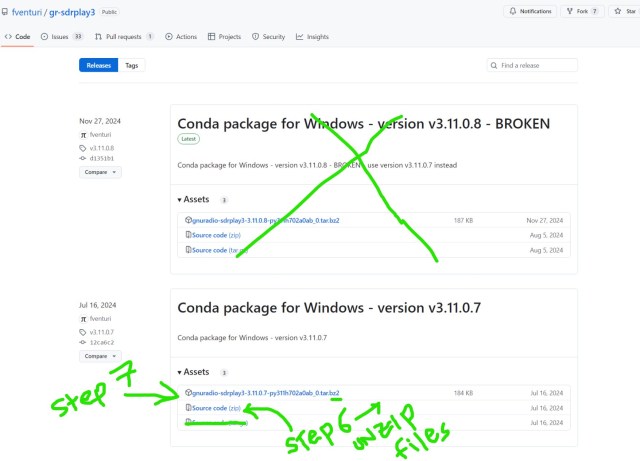Click commit icon next to d1351b1
The image size is (640, 461).
point(83,158)
